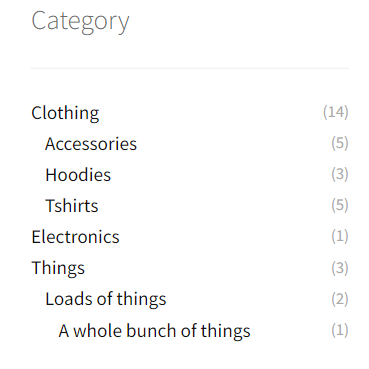Image resolution: width=369 pixels, height=369 pixels.
Task: Click the count next to Things
Action: point(340,268)
